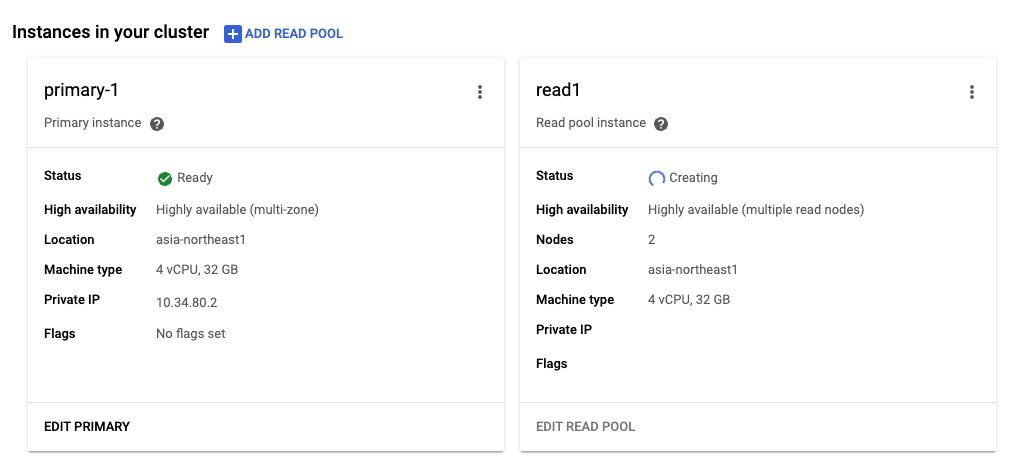This screenshot has height=474, width=1017.
Task: Click the help icon next to Read pool instance
Action: pos(661,124)
